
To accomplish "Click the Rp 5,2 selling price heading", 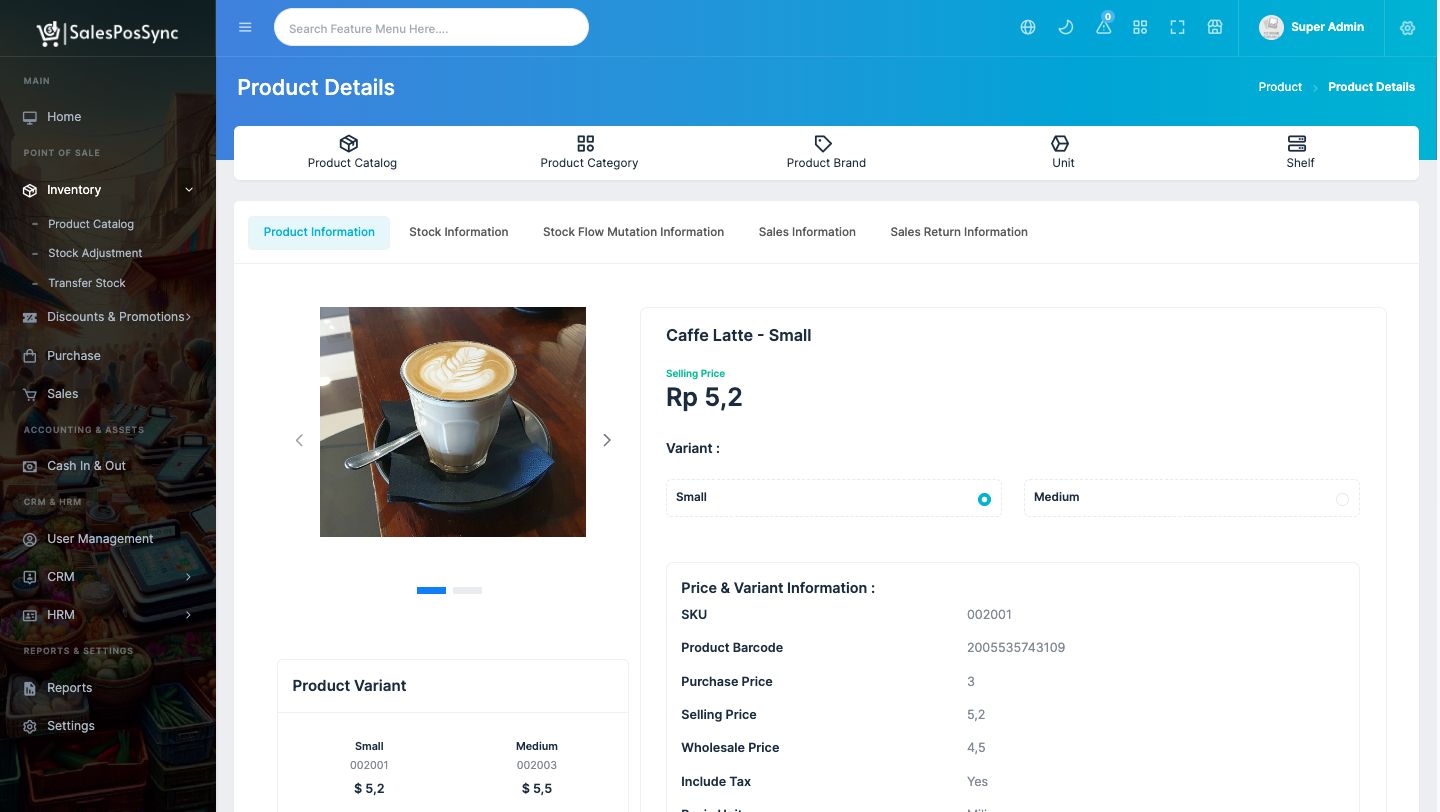I will (x=704, y=398).
